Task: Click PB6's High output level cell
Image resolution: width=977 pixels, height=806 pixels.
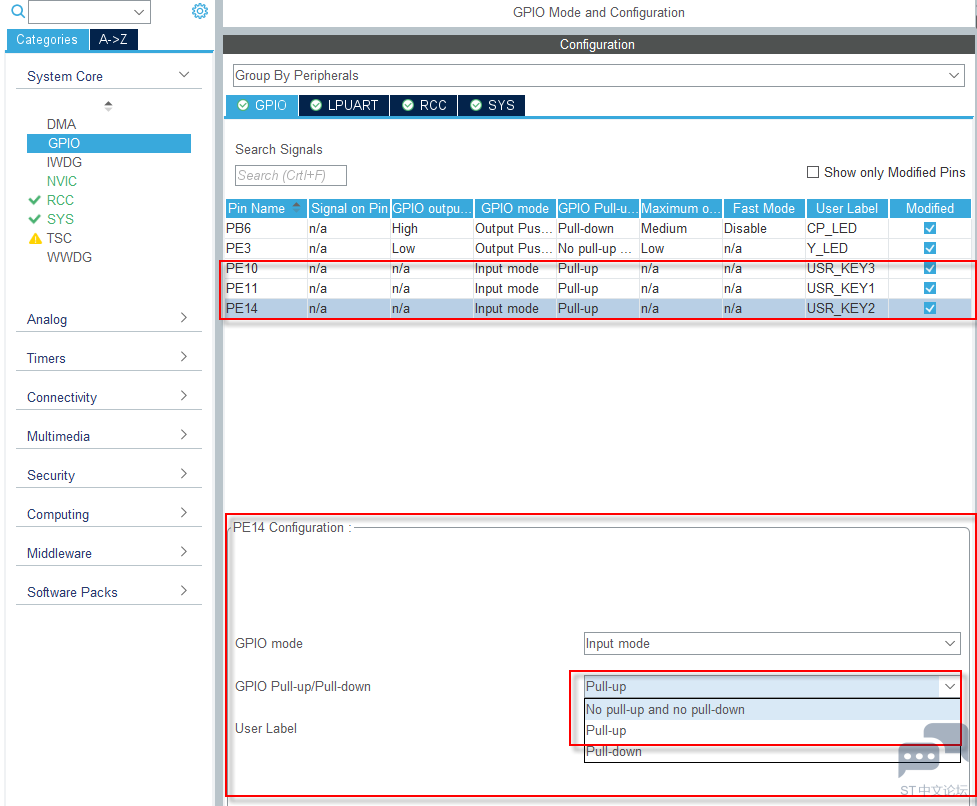Action: point(432,228)
